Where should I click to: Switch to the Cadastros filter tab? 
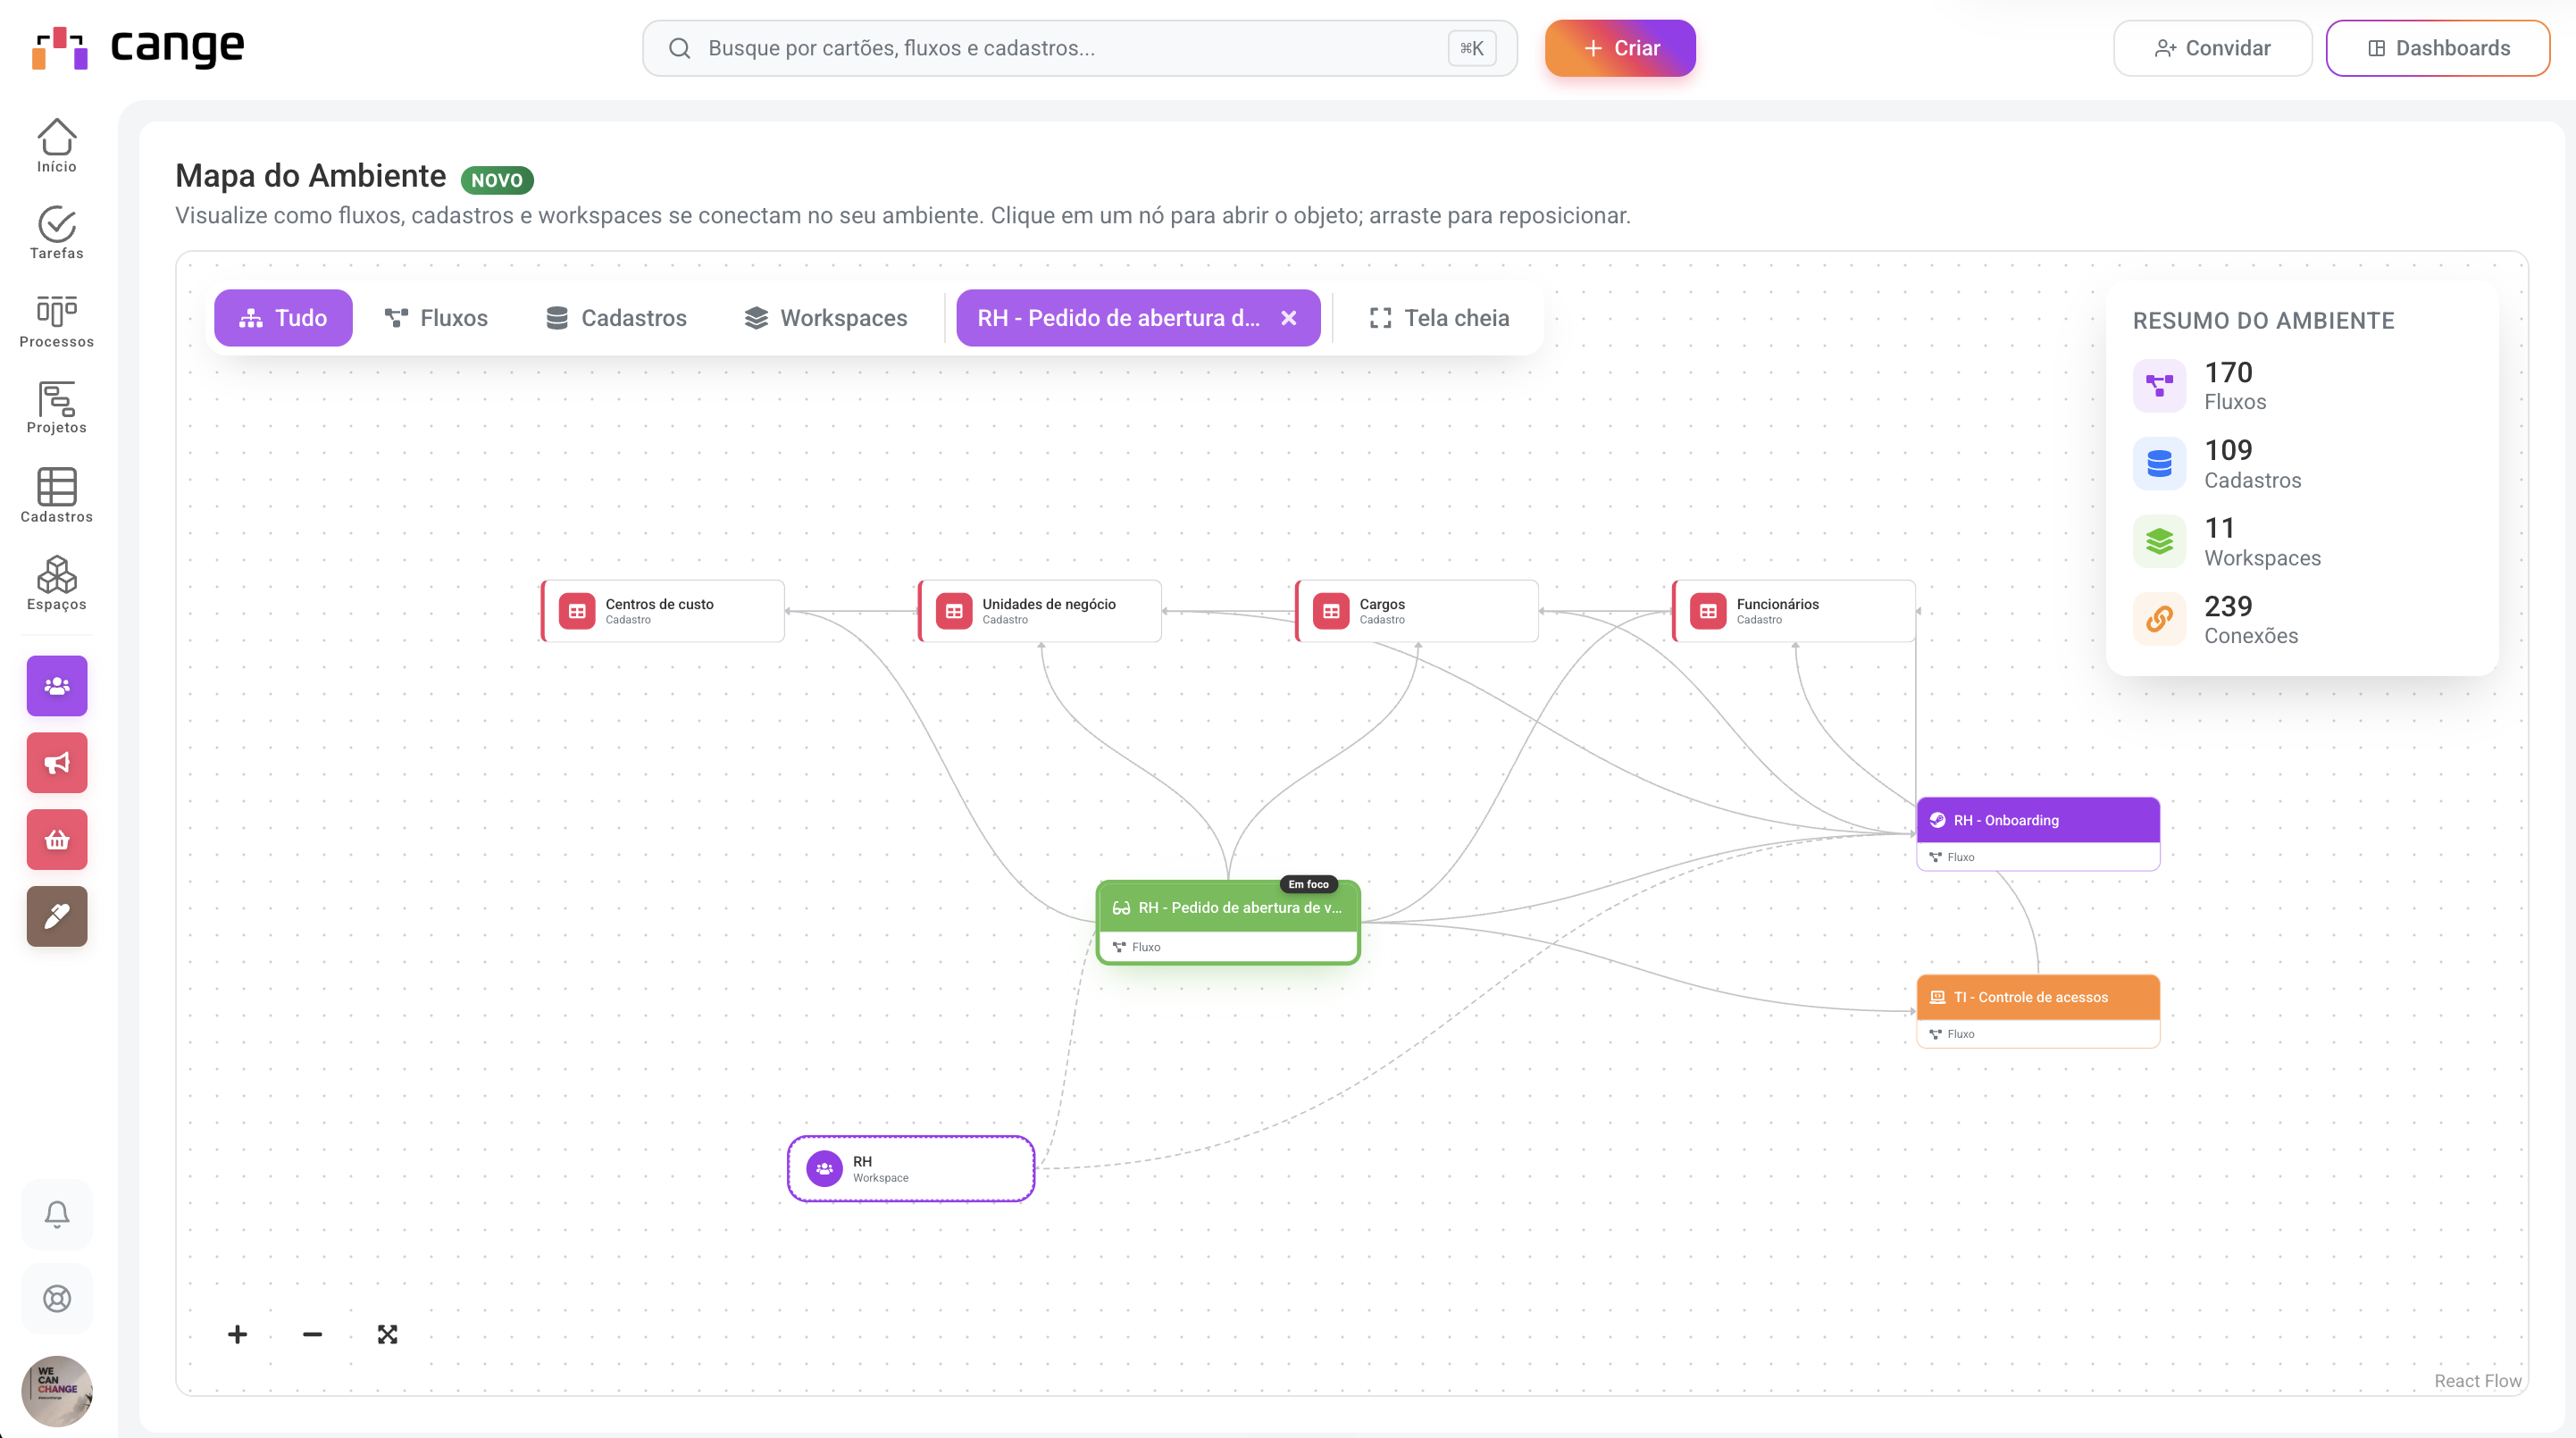click(x=616, y=318)
